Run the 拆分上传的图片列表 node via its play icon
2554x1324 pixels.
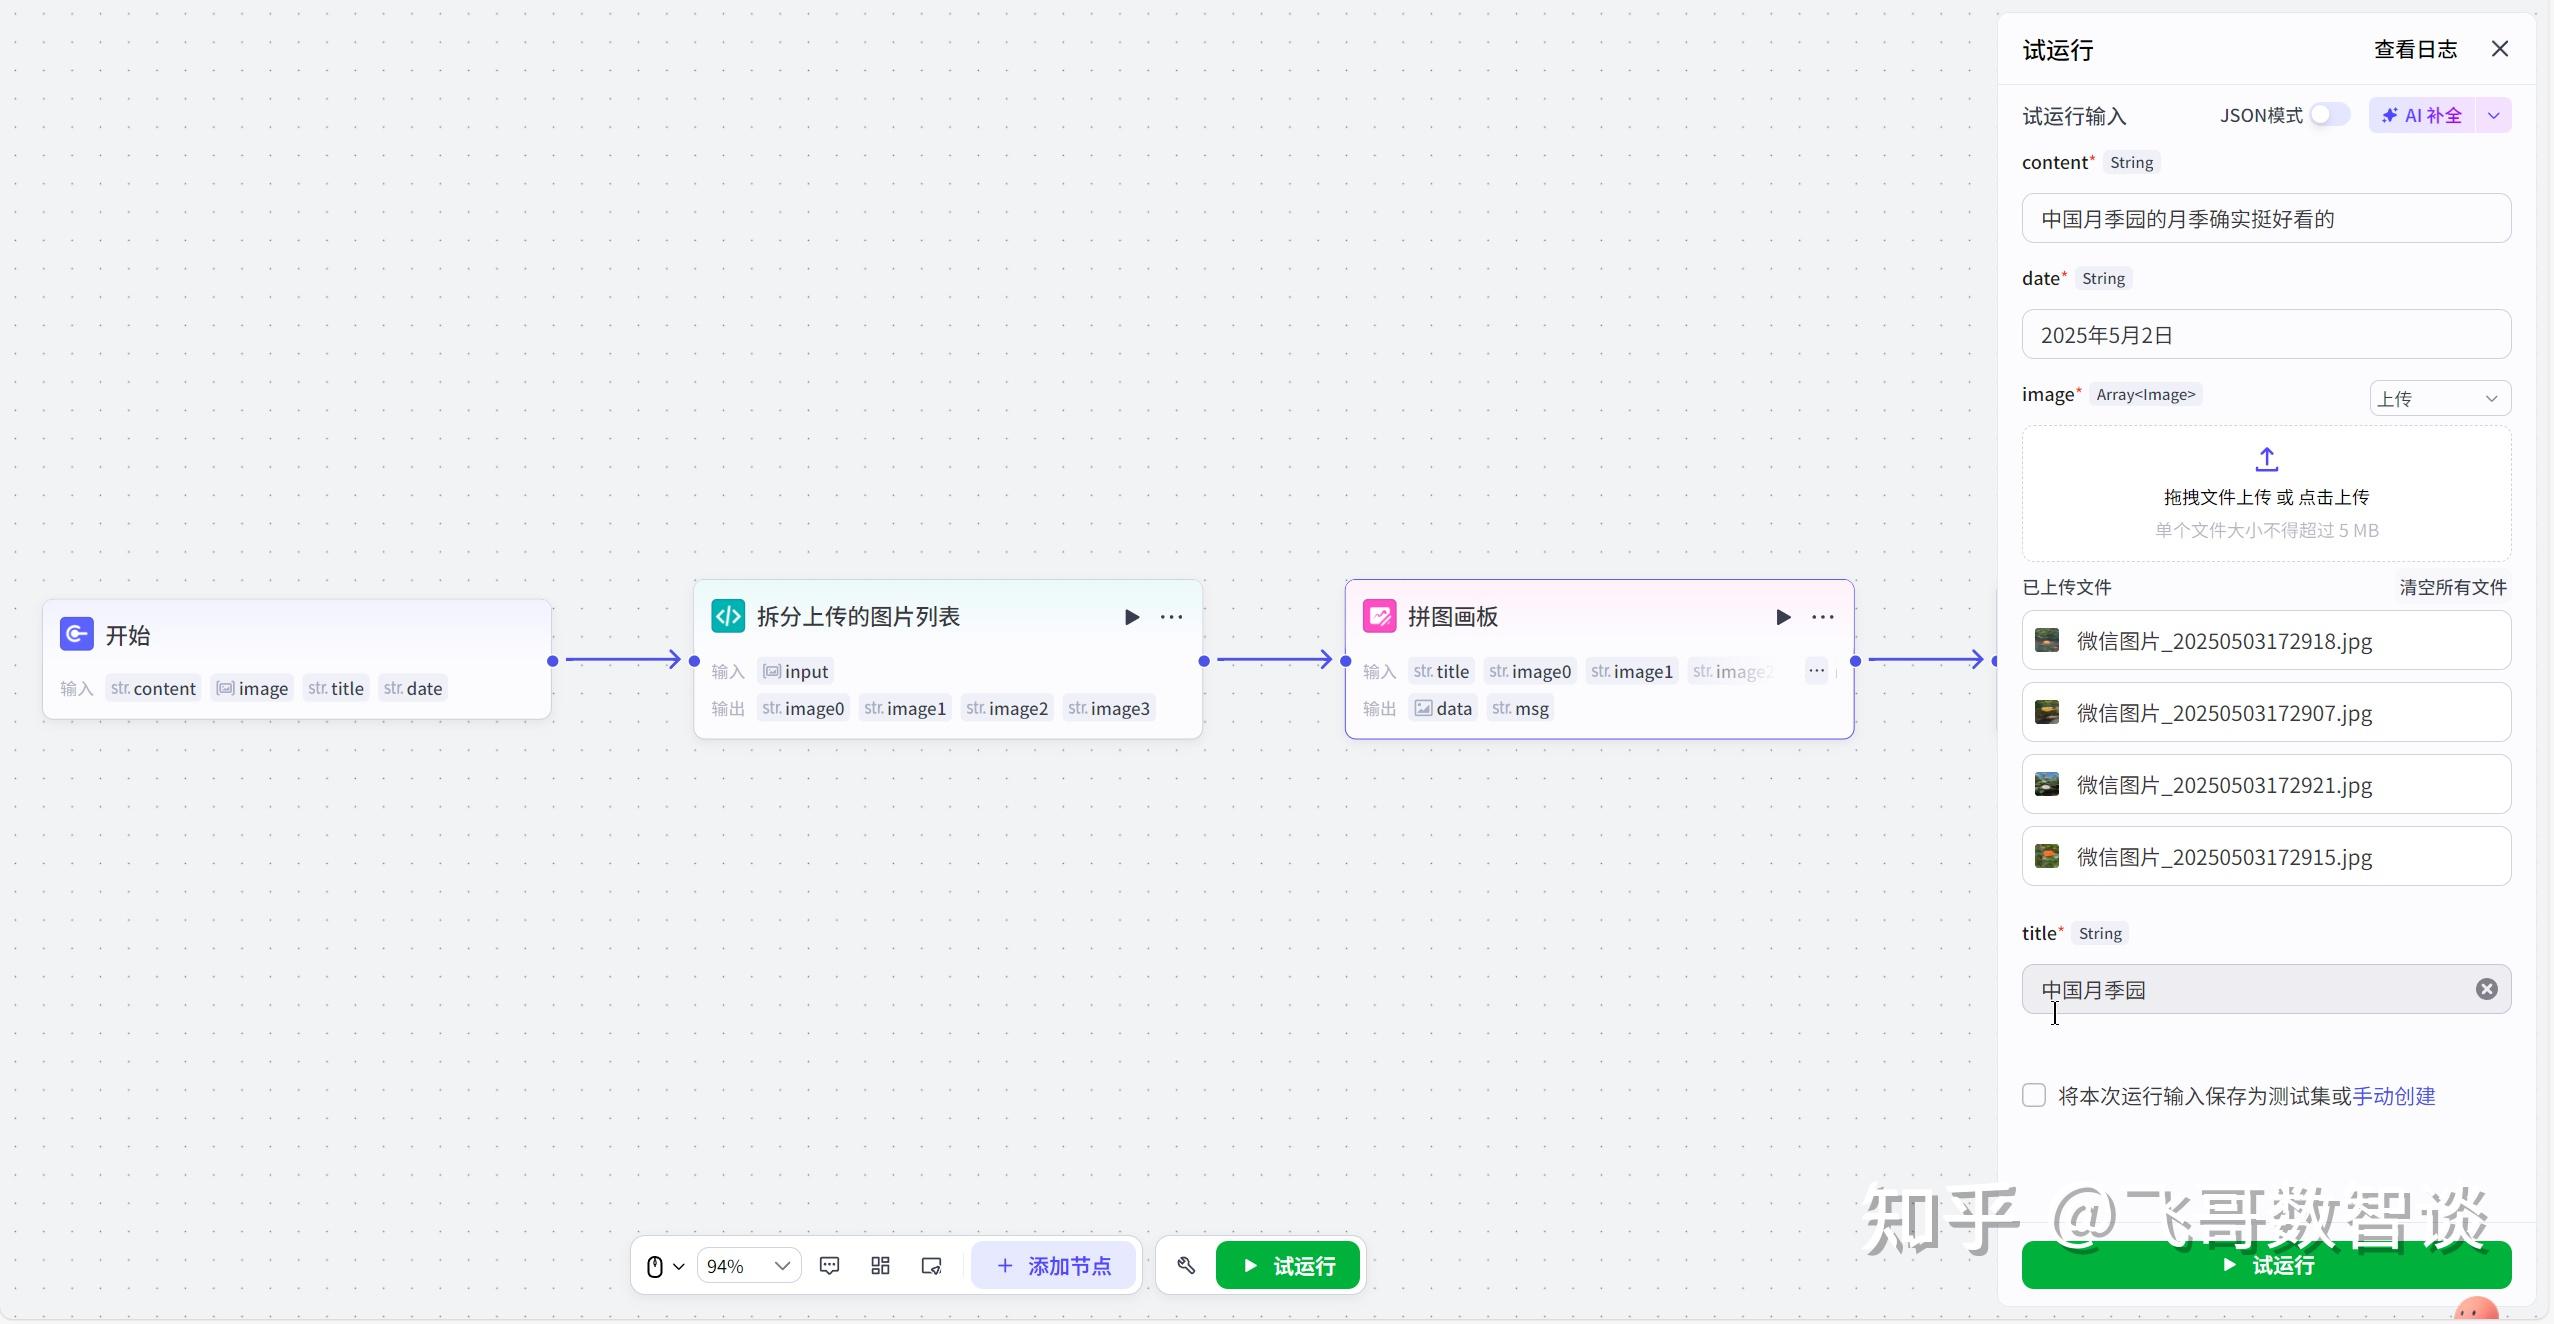(1131, 617)
